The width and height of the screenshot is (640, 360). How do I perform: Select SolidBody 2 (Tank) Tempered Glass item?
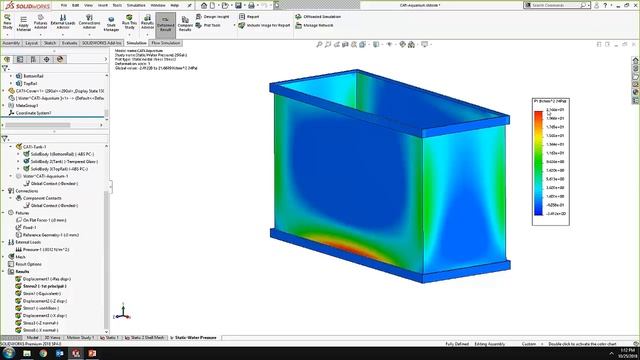(60, 161)
